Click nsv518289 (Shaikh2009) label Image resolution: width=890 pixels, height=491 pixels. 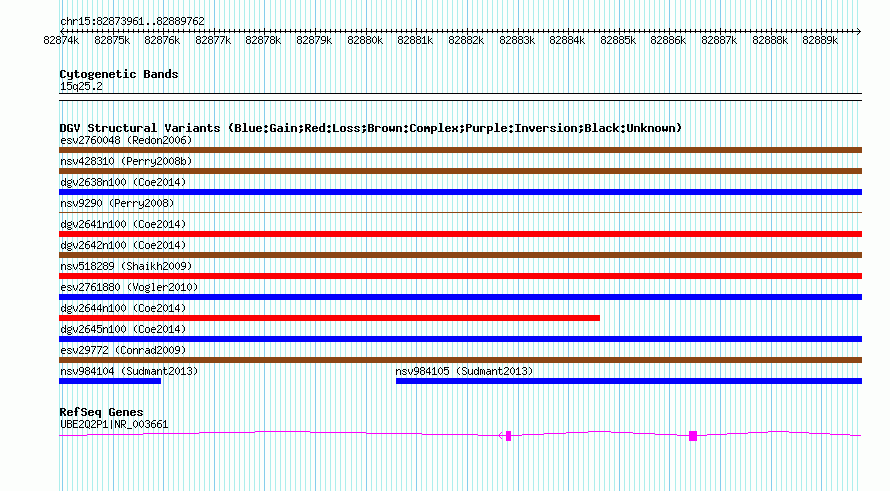click(x=126, y=266)
